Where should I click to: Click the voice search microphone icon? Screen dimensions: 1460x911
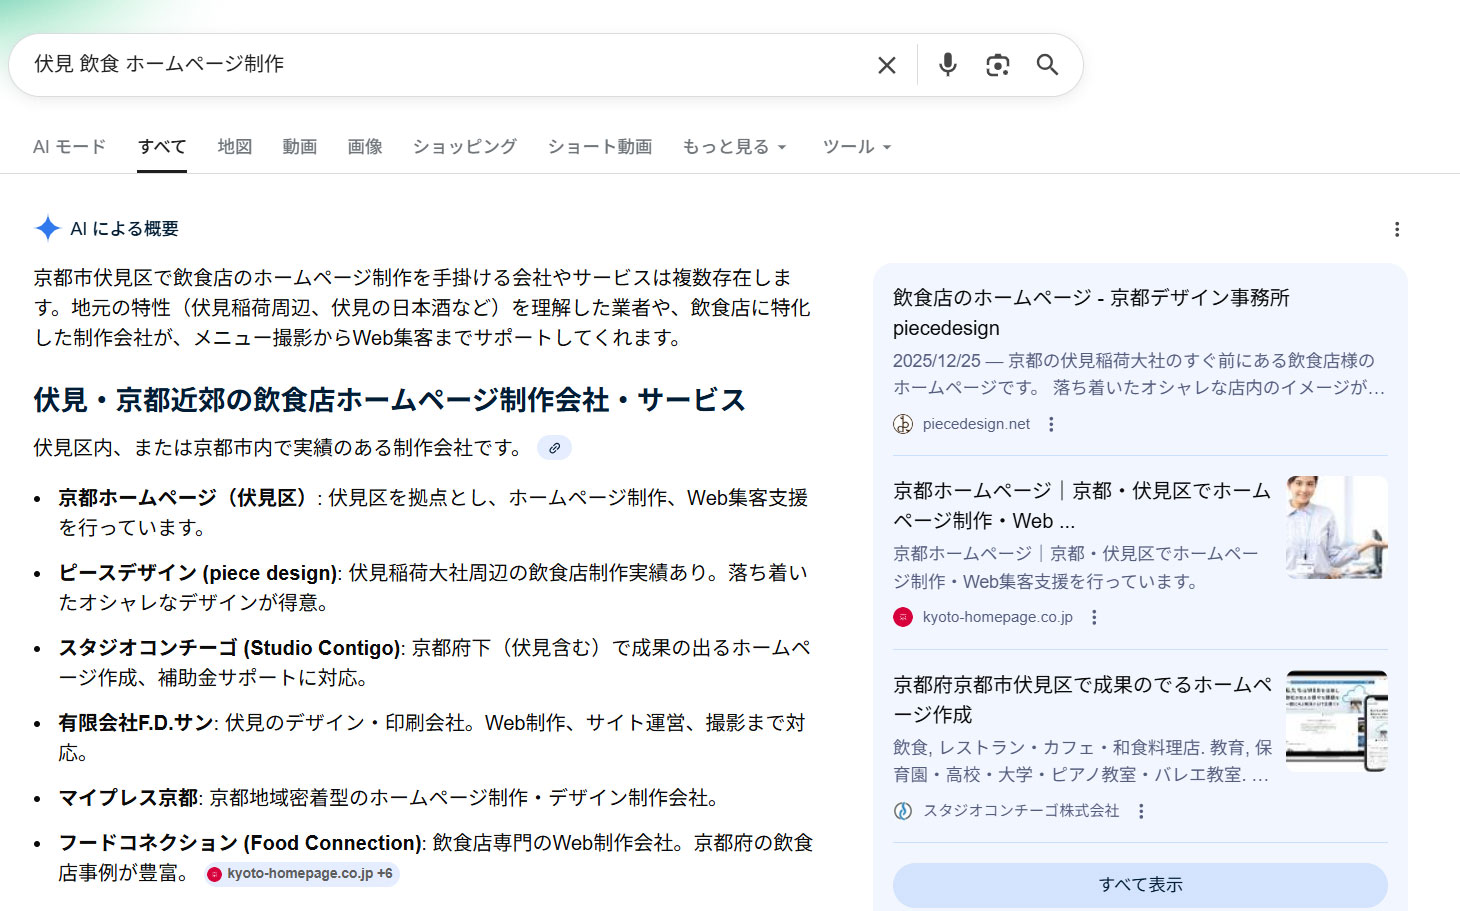pos(946,63)
